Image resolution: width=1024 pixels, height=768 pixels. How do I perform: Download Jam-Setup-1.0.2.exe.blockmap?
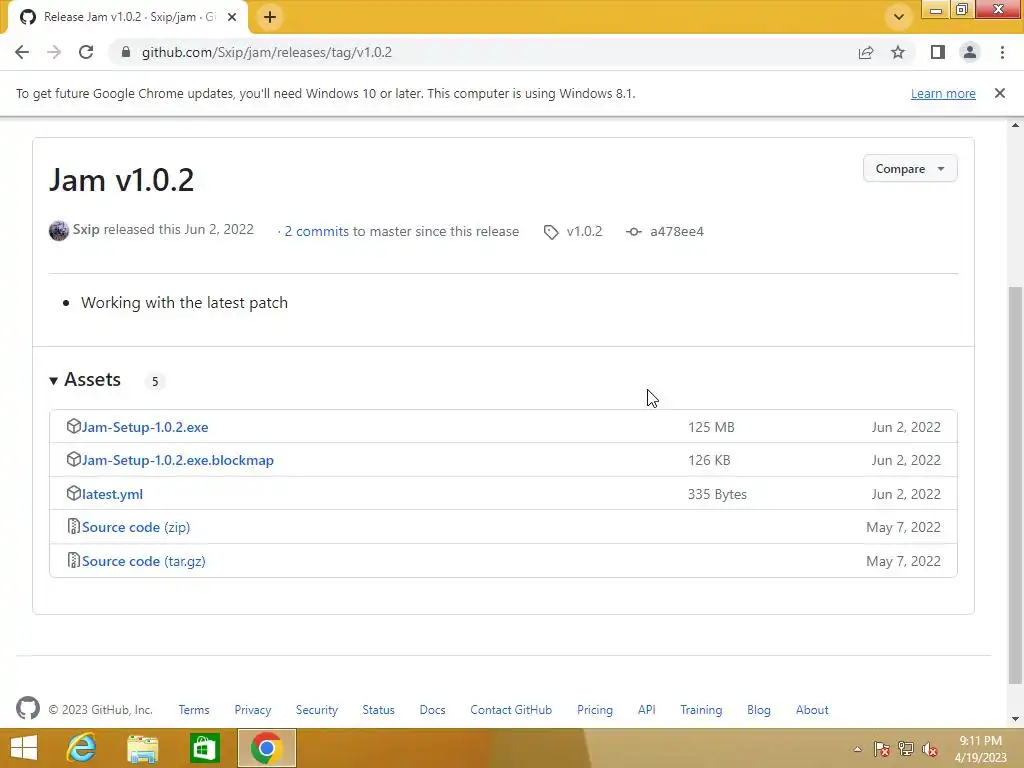pyautogui.click(x=178, y=460)
